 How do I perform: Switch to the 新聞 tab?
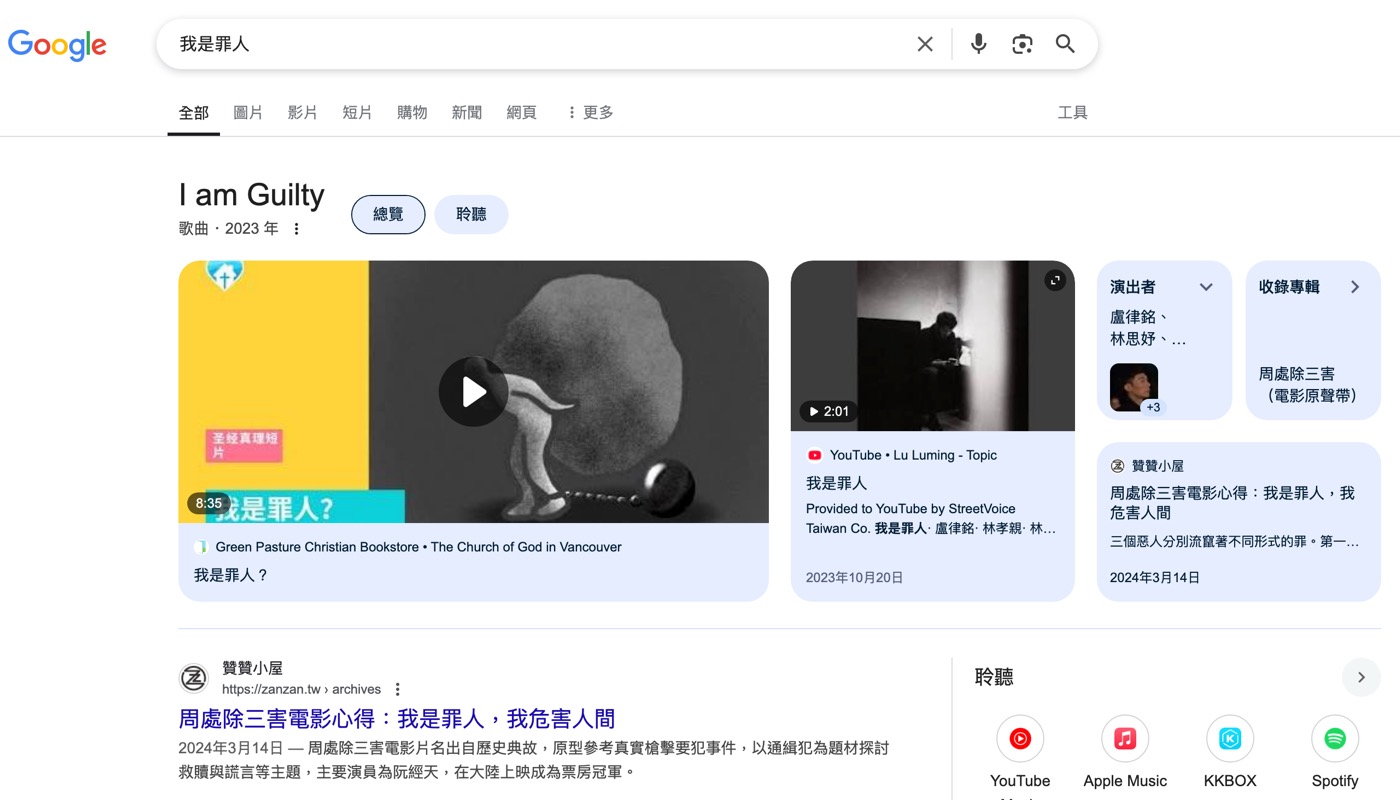(467, 113)
